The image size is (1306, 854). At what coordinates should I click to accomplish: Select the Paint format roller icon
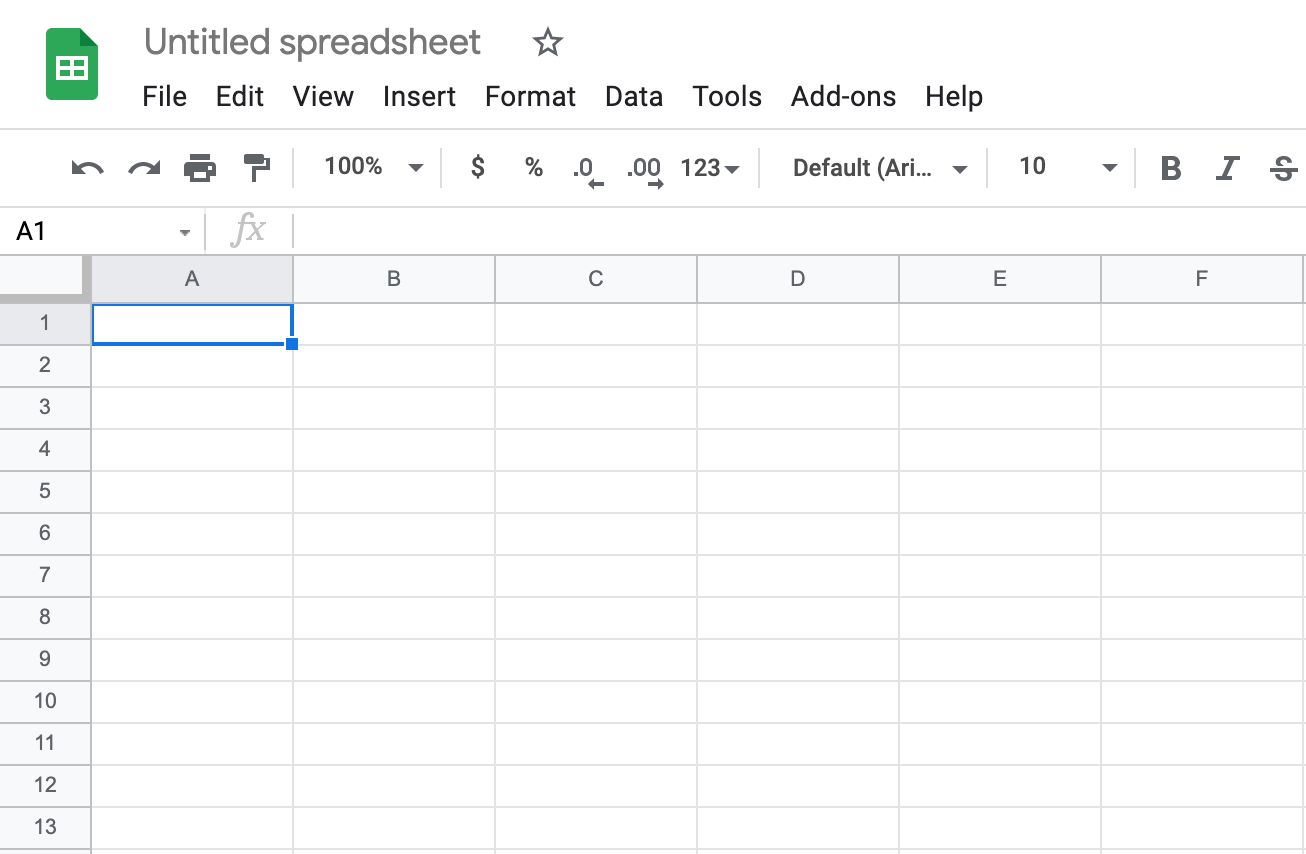257,168
